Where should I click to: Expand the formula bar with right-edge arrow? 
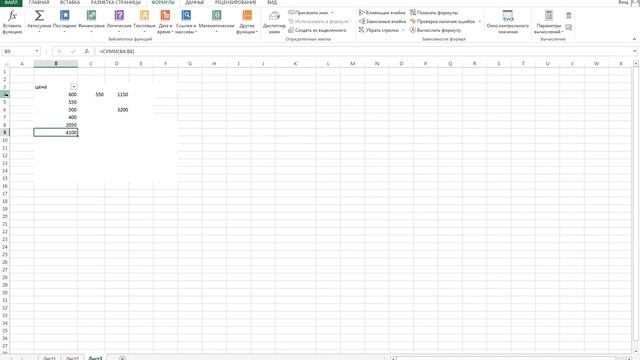(635, 51)
